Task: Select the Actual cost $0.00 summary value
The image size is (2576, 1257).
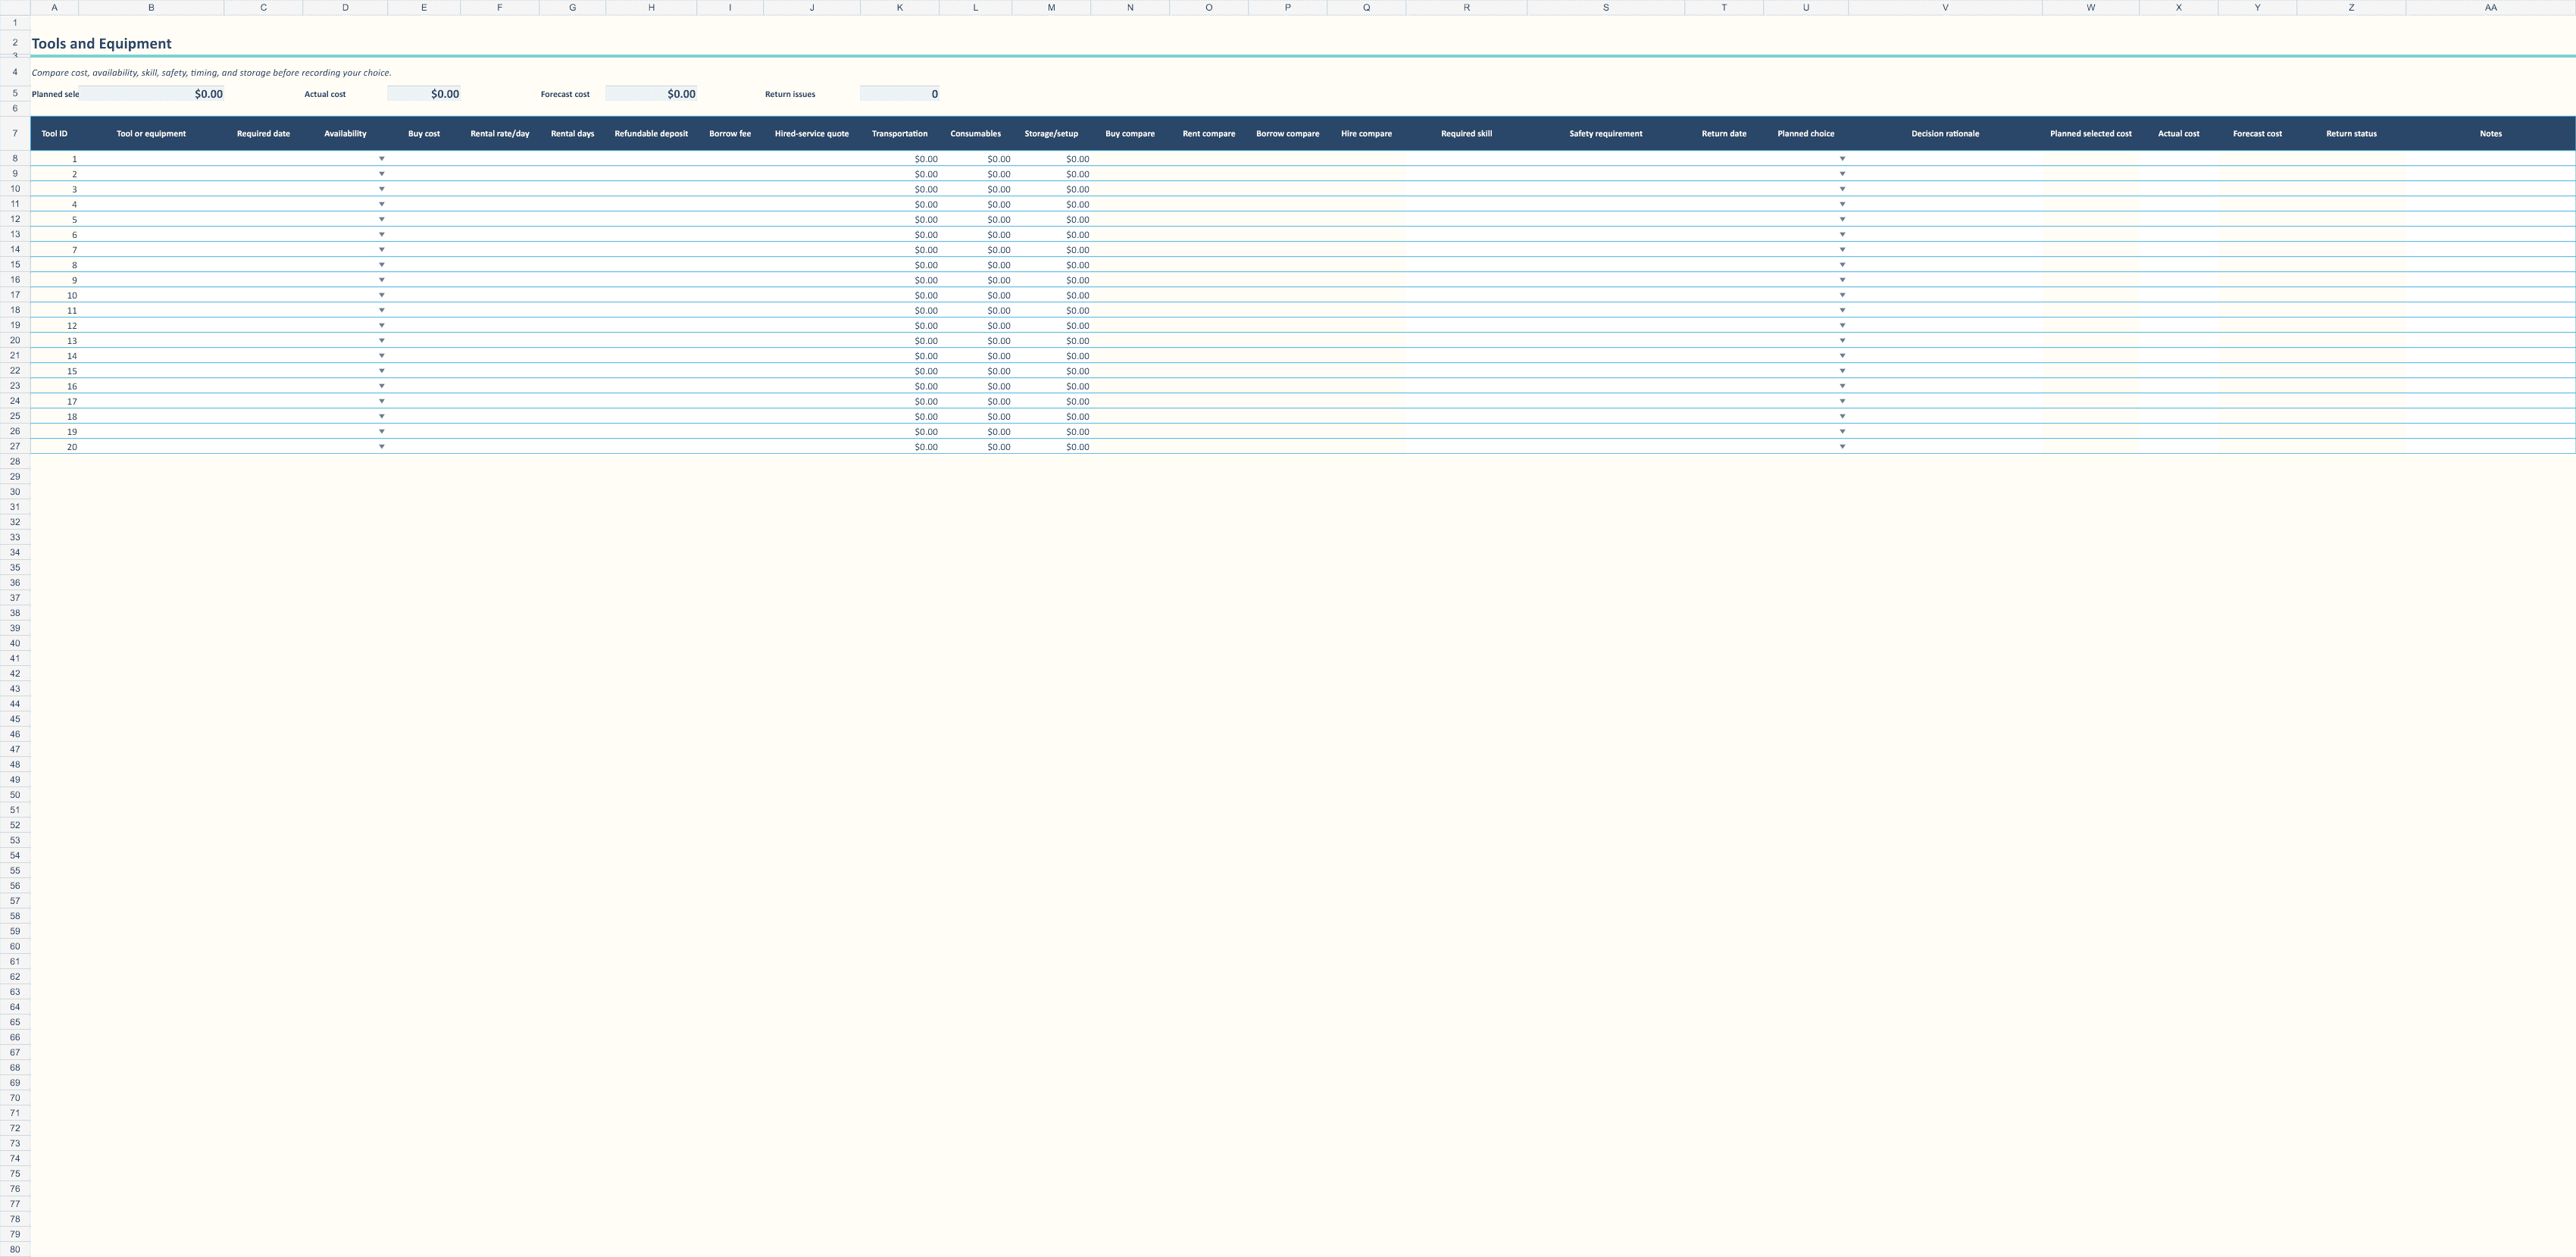Action: click(424, 94)
